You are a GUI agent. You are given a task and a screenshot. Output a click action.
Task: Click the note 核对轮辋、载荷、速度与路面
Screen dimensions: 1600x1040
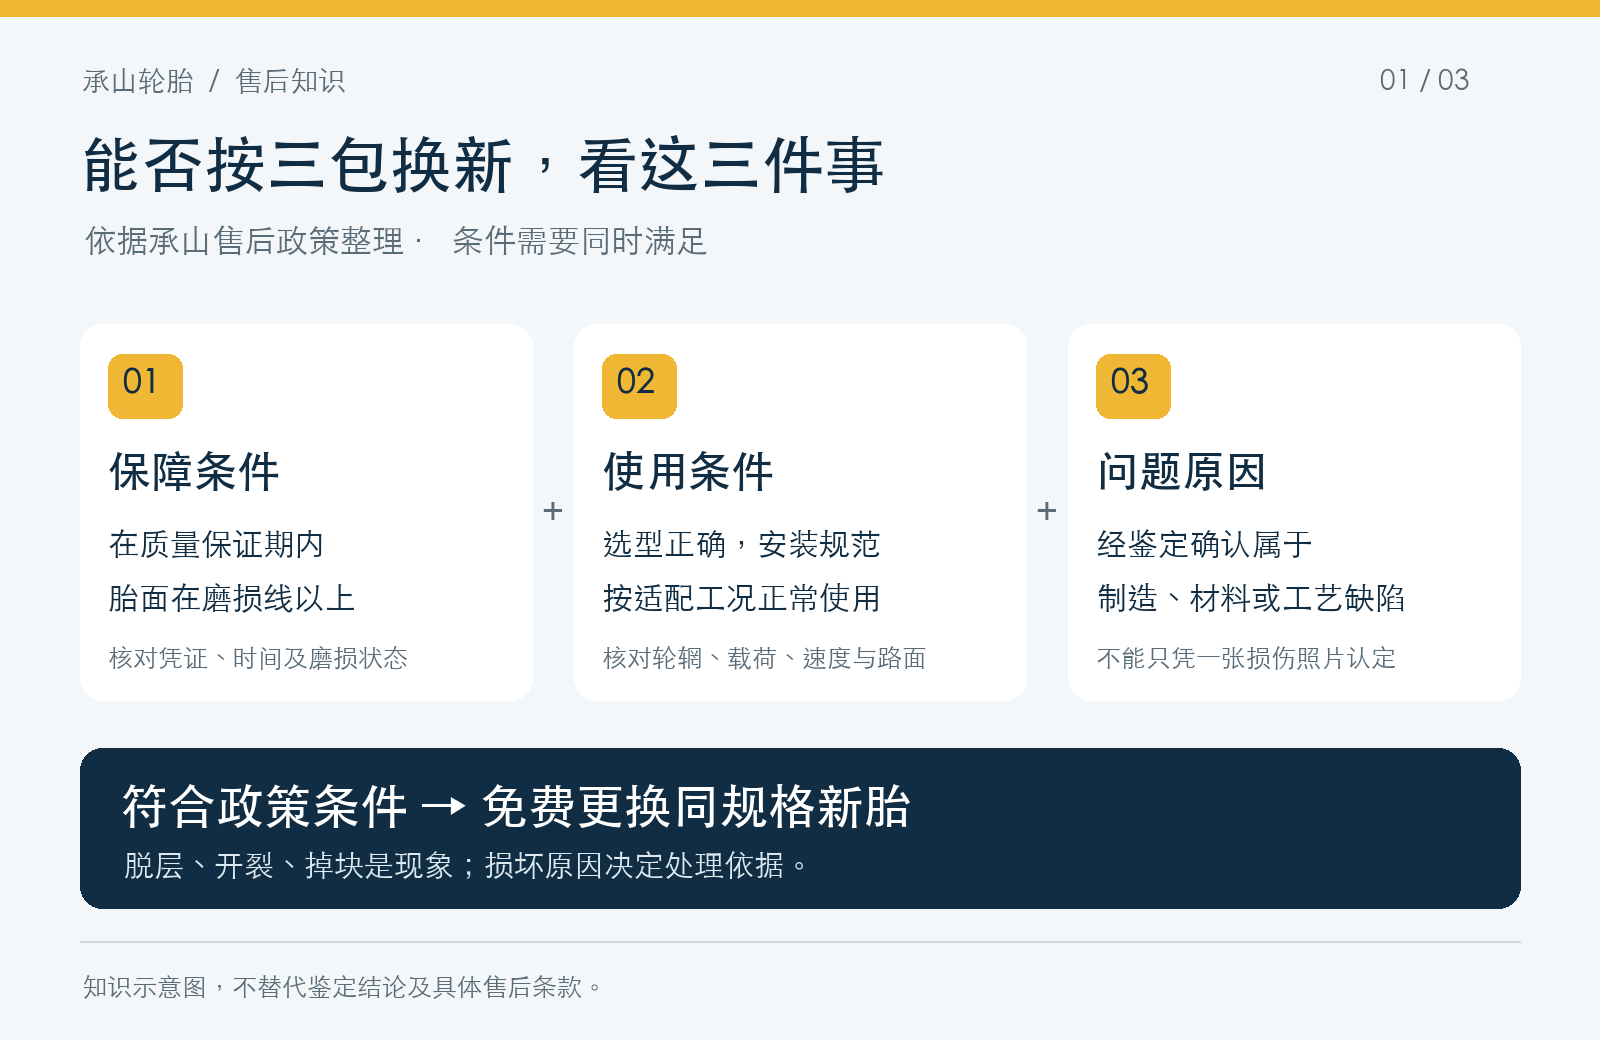764,658
